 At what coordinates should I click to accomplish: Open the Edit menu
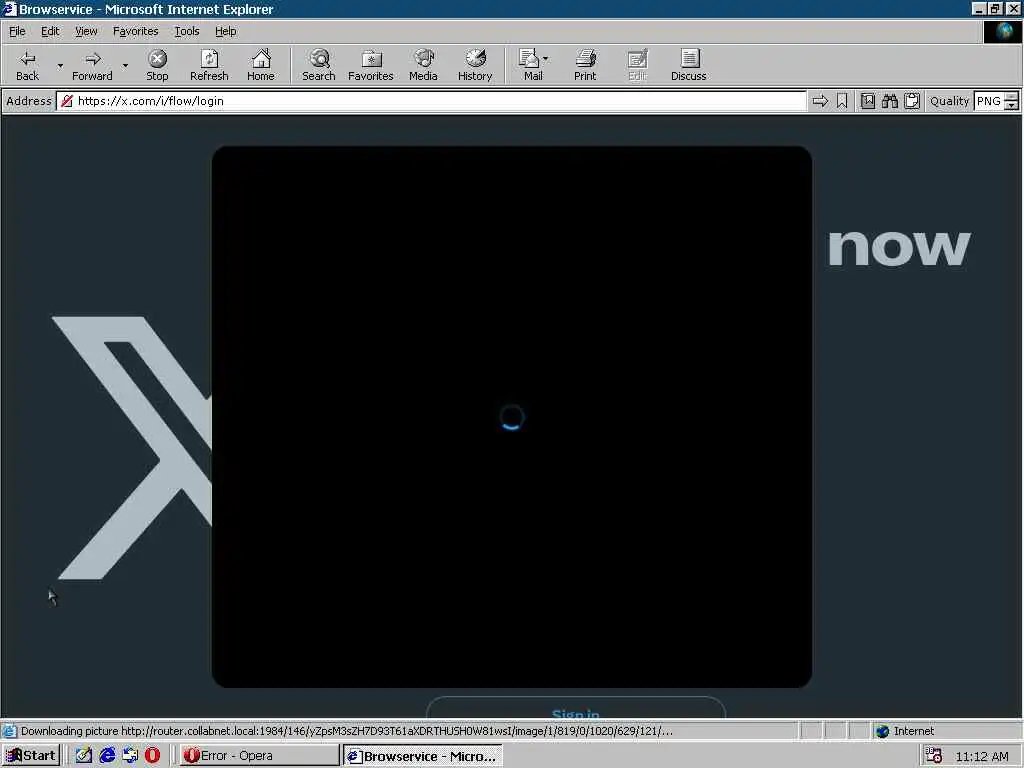[50, 31]
